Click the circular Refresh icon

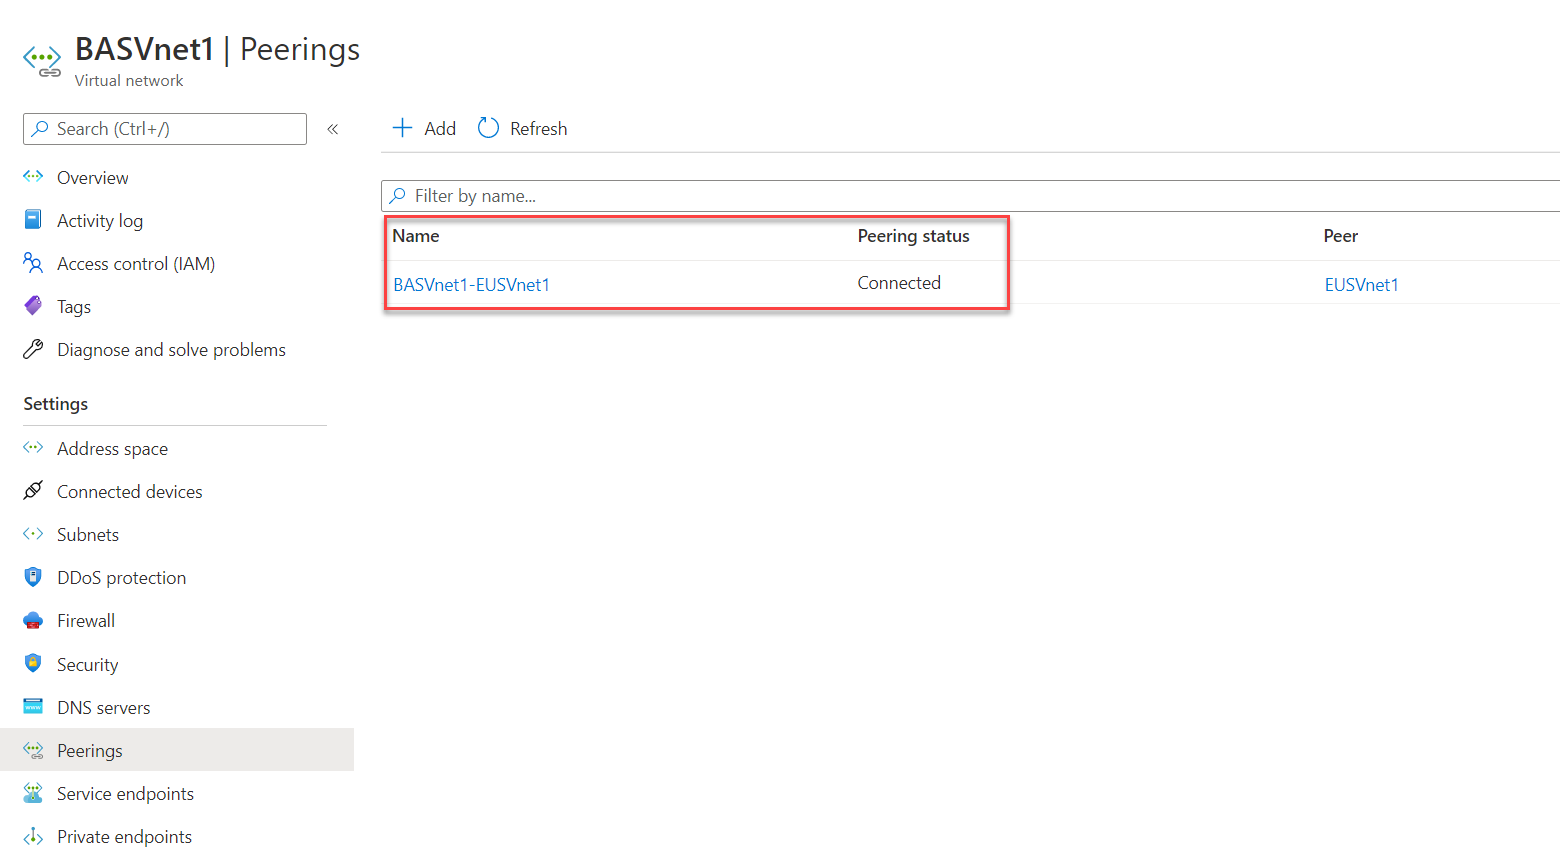point(488,128)
